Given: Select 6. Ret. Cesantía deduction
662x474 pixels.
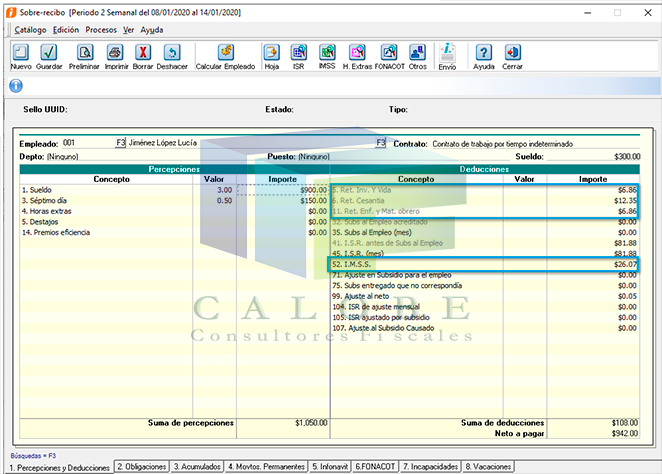Looking at the screenshot, I should click(x=485, y=200).
